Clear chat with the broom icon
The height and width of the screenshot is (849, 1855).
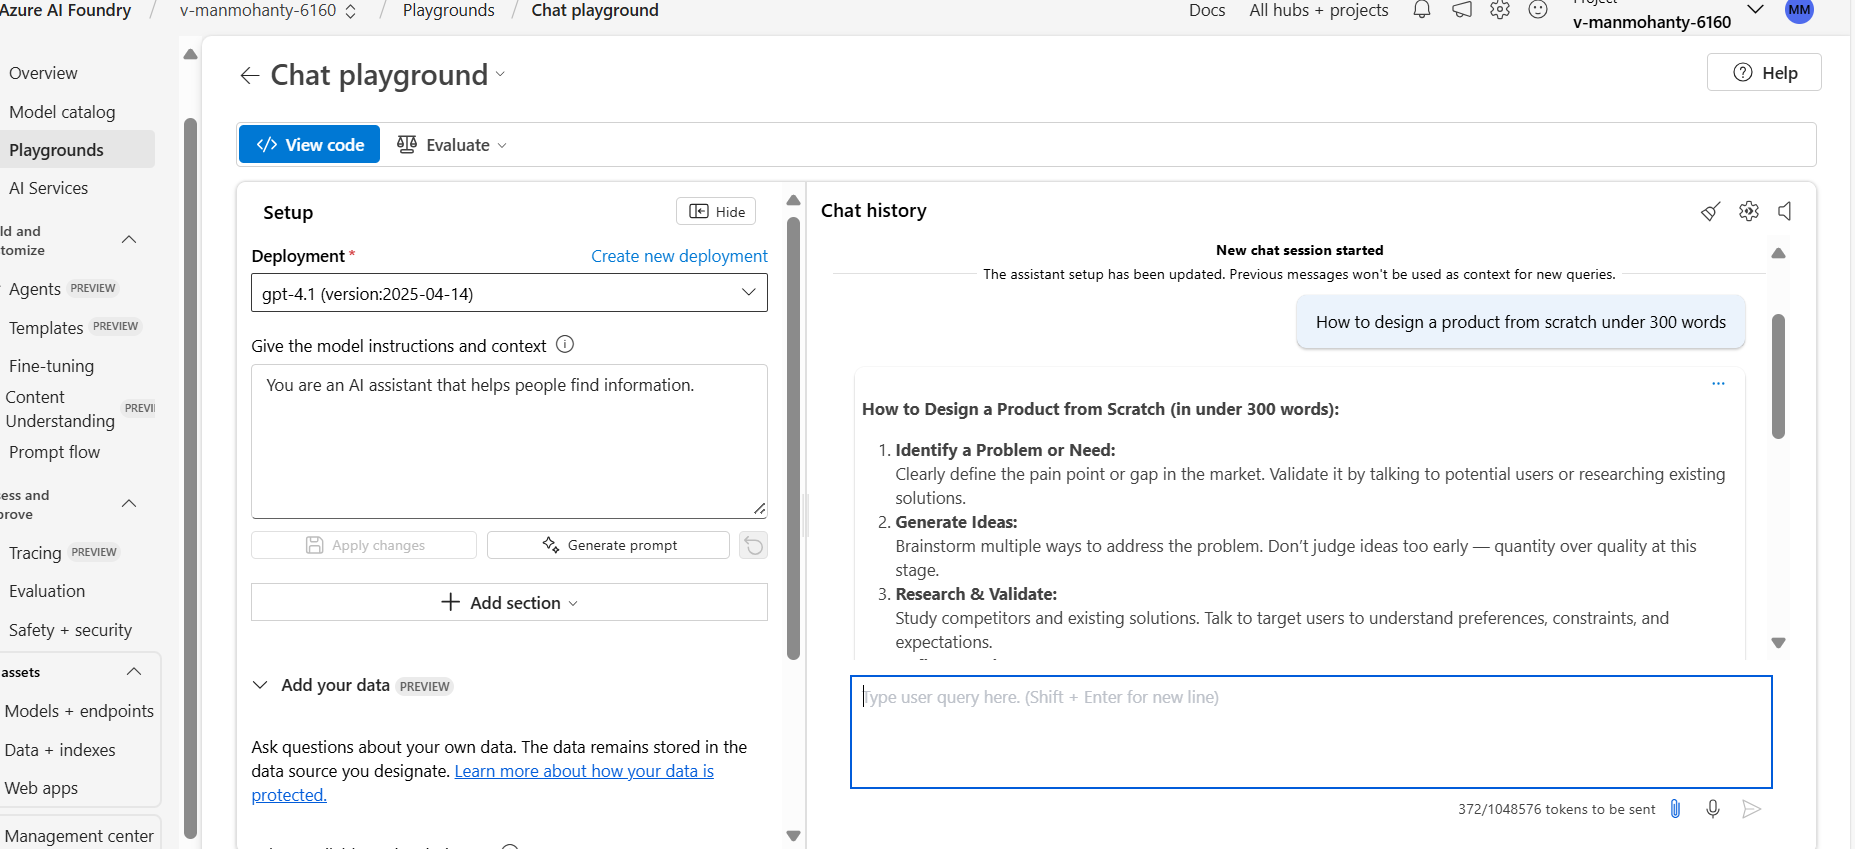click(x=1710, y=211)
